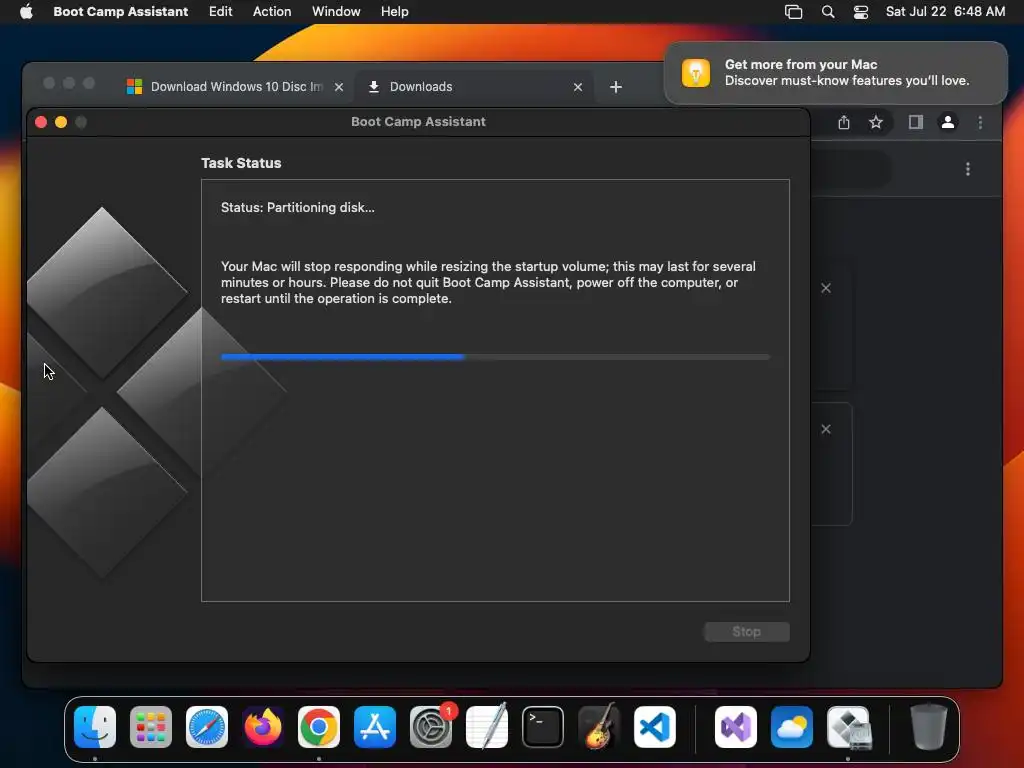Open Safari from the Dock
This screenshot has width=1024, height=768.
coord(207,727)
